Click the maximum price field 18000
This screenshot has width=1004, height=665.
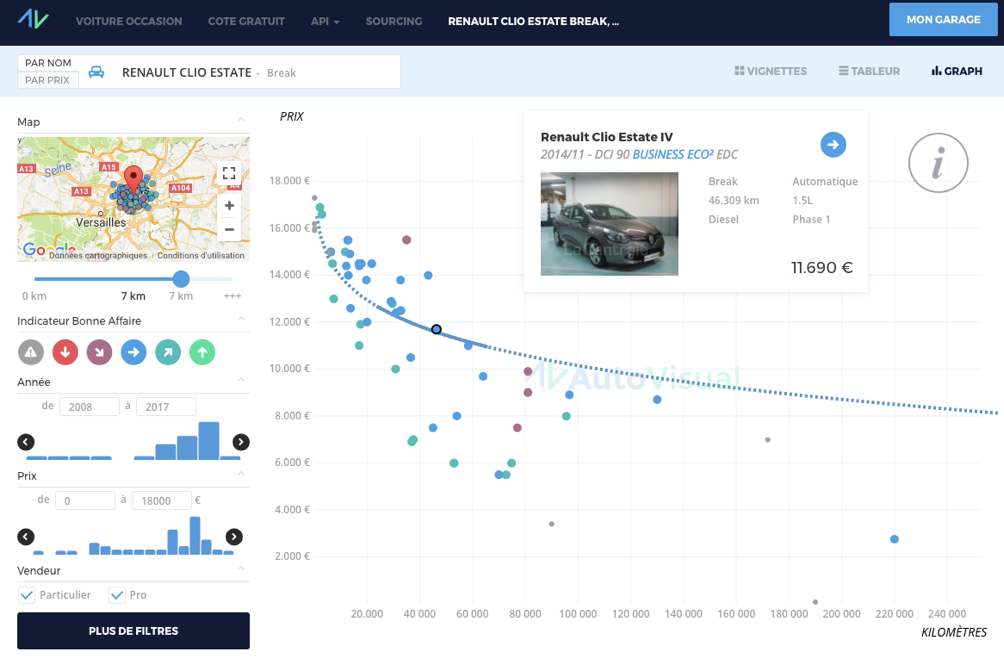[162, 501]
